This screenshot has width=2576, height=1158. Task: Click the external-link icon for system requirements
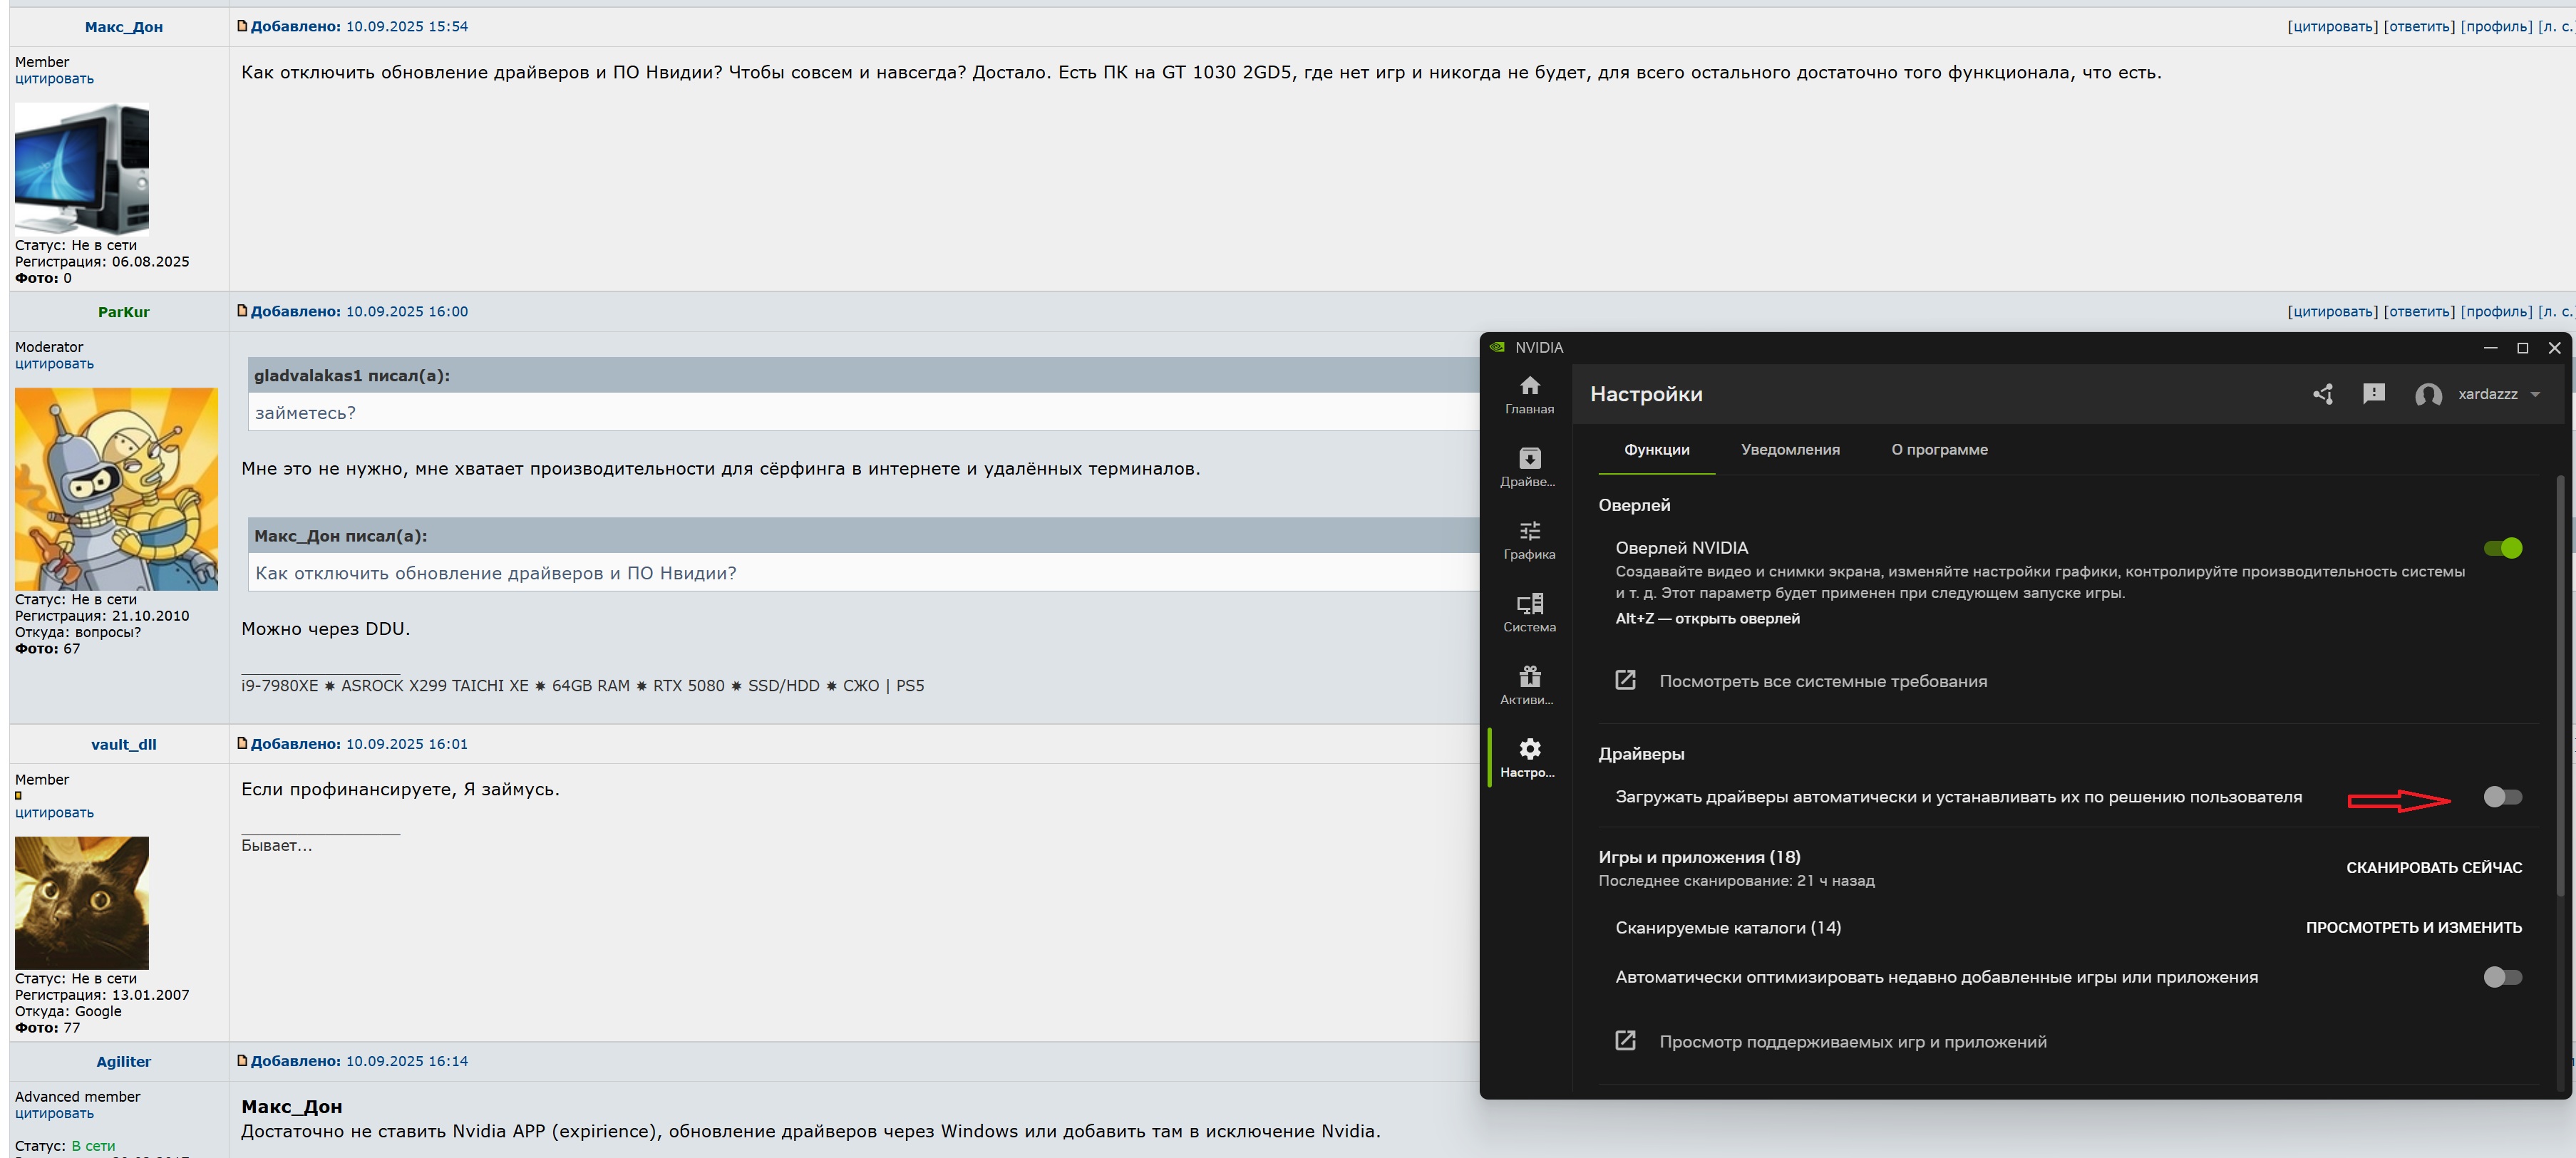coord(1625,680)
